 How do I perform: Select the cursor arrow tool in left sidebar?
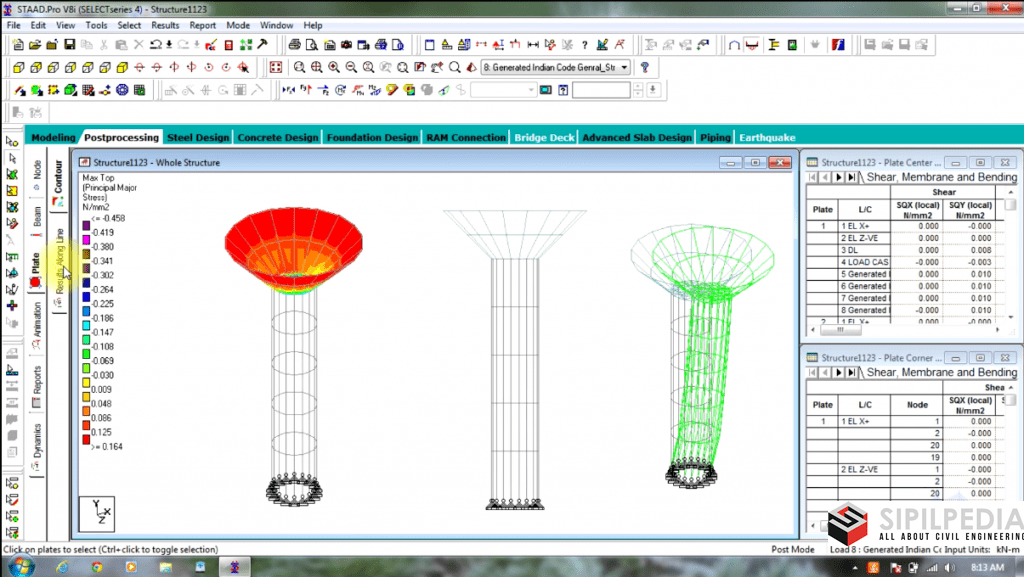[12, 157]
